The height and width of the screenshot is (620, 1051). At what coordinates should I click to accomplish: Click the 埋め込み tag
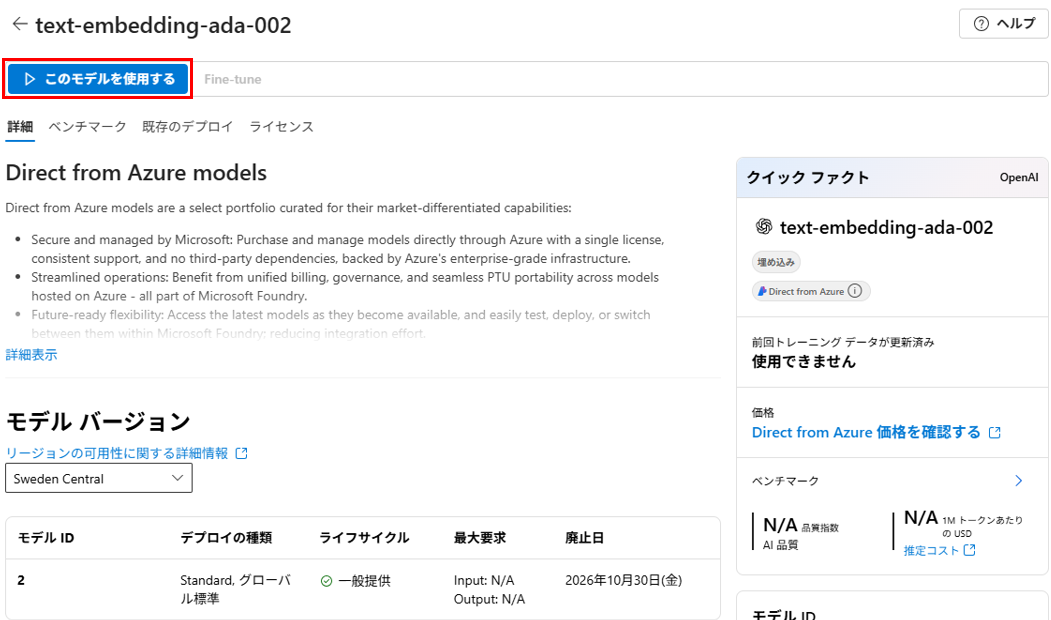pos(776,262)
